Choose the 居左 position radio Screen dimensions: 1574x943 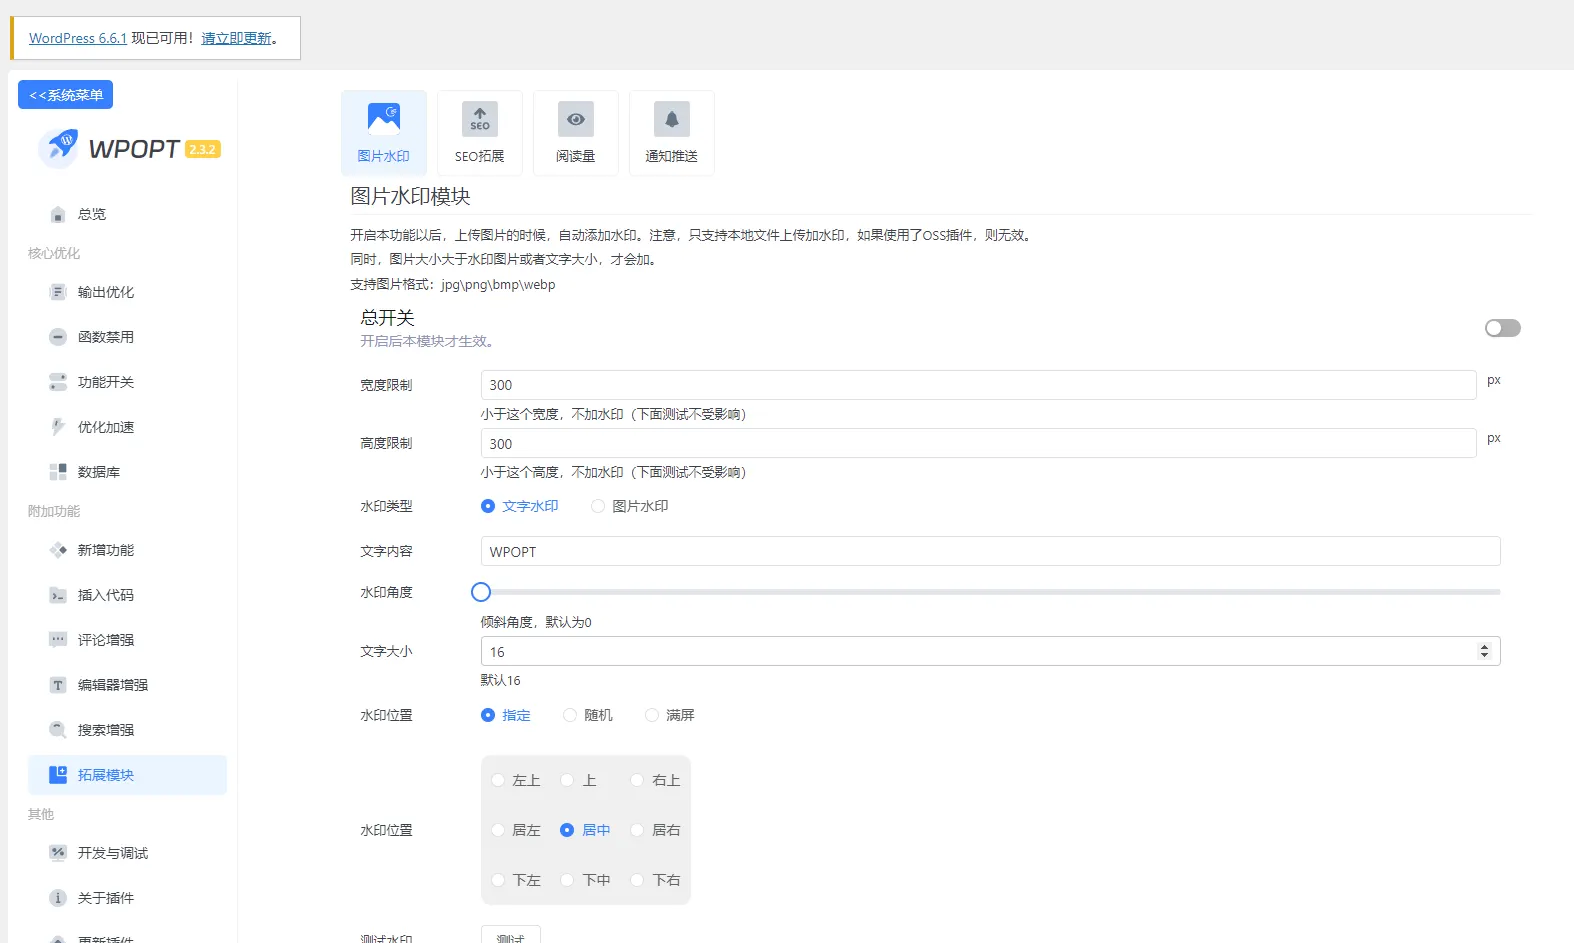tap(498, 830)
